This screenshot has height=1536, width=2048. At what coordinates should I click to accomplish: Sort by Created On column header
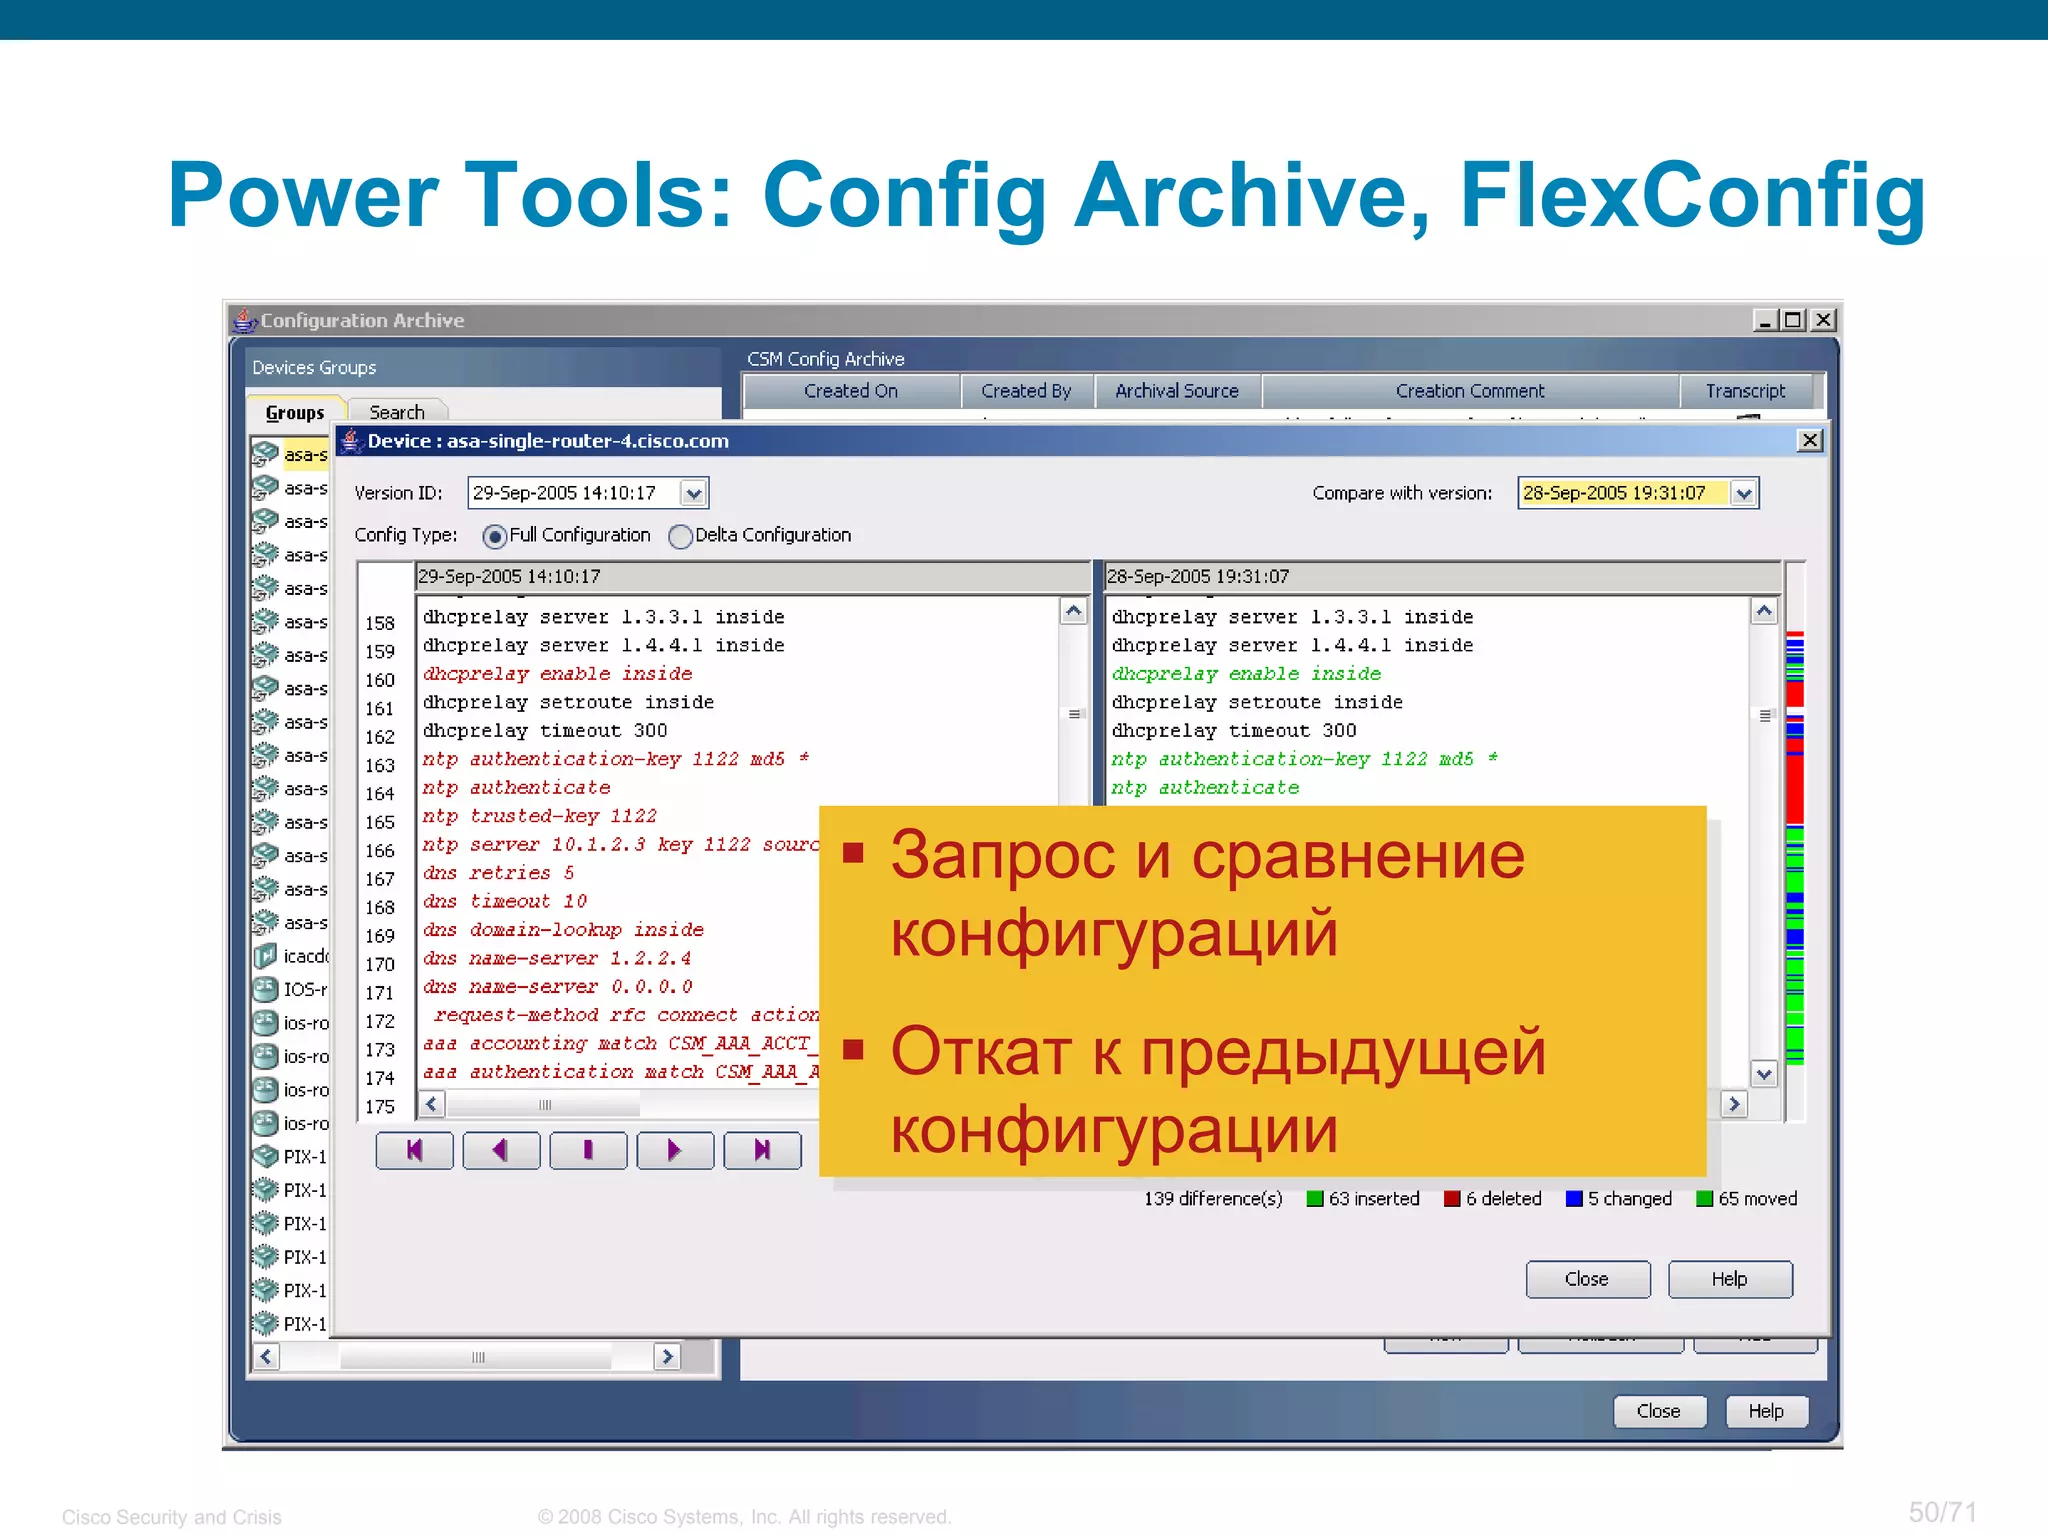pyautogui.click(x=851, y=391)
